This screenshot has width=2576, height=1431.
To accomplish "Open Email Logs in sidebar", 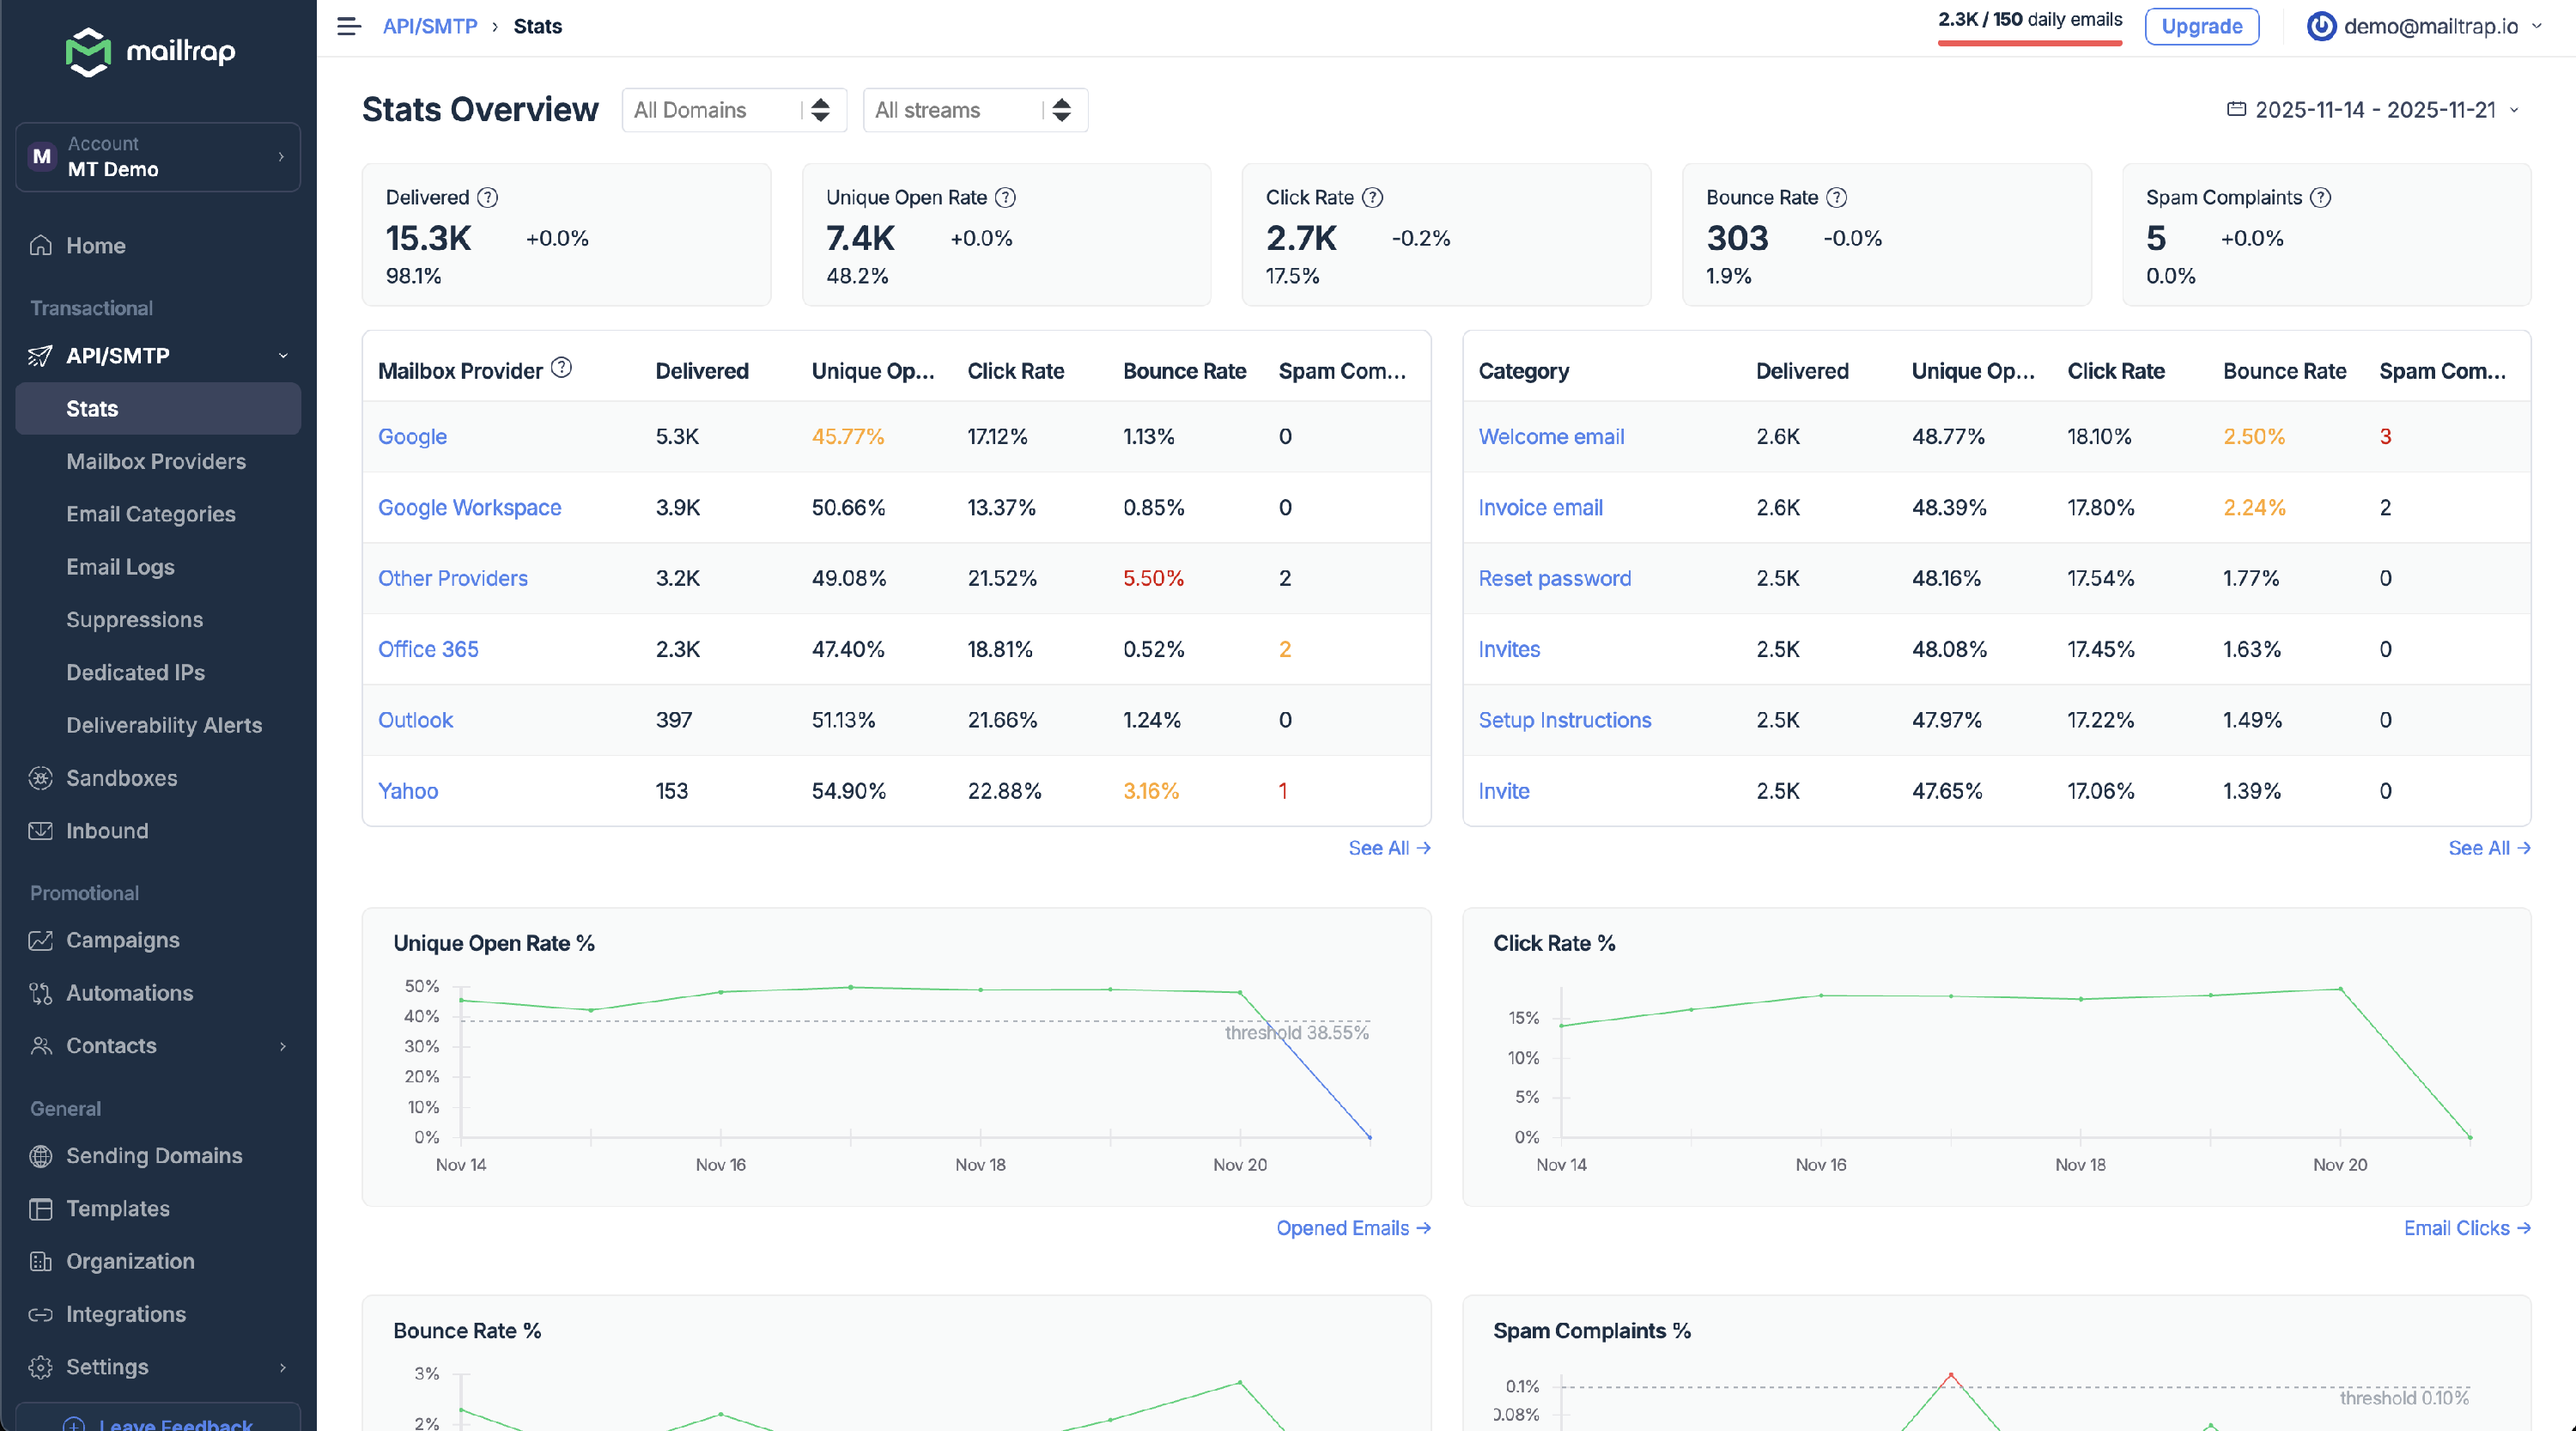I will point(120,567).
